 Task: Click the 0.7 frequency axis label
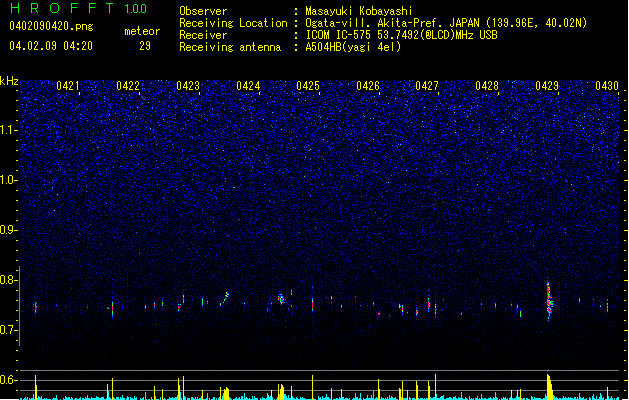9,330
